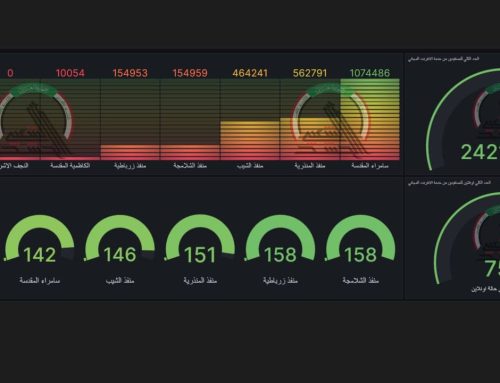Viewport: 500px width, 383px height.
Task: Click the large green value starting 242
Action: coord(480,152)
